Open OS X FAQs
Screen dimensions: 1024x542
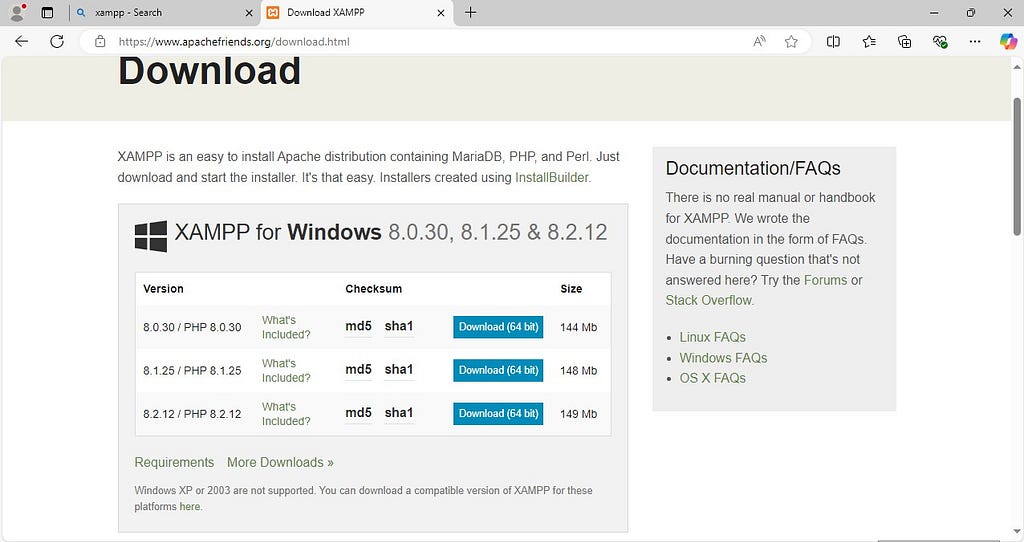coord(712,378)
